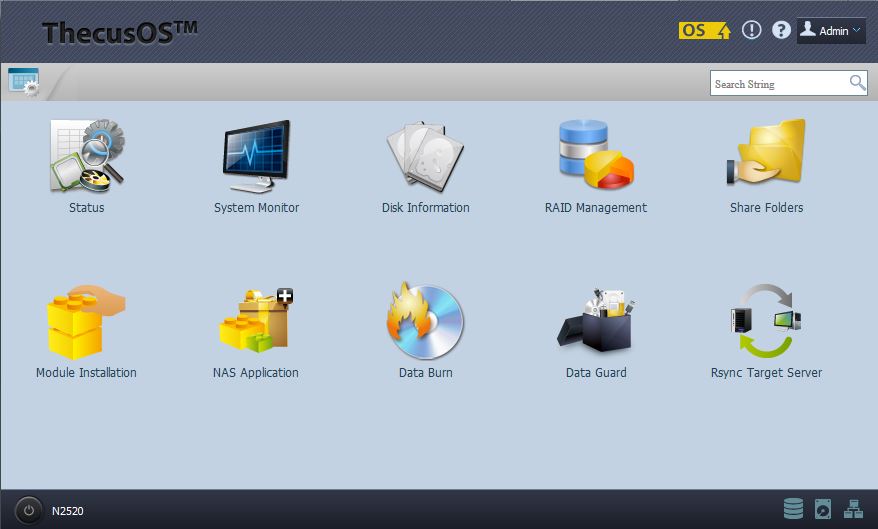Screen dimensions: 878x529
Task: Expand the Admin user dropdown
Action: (832, 30)
